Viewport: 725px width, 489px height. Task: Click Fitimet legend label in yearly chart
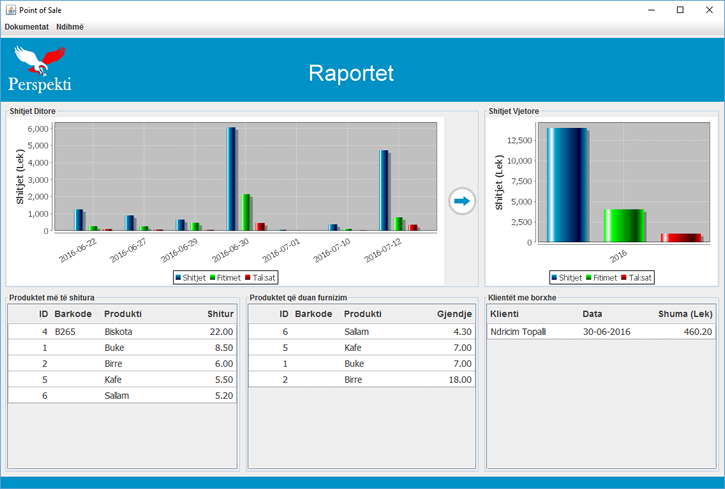pyautogui.click(x=605, y=277)
